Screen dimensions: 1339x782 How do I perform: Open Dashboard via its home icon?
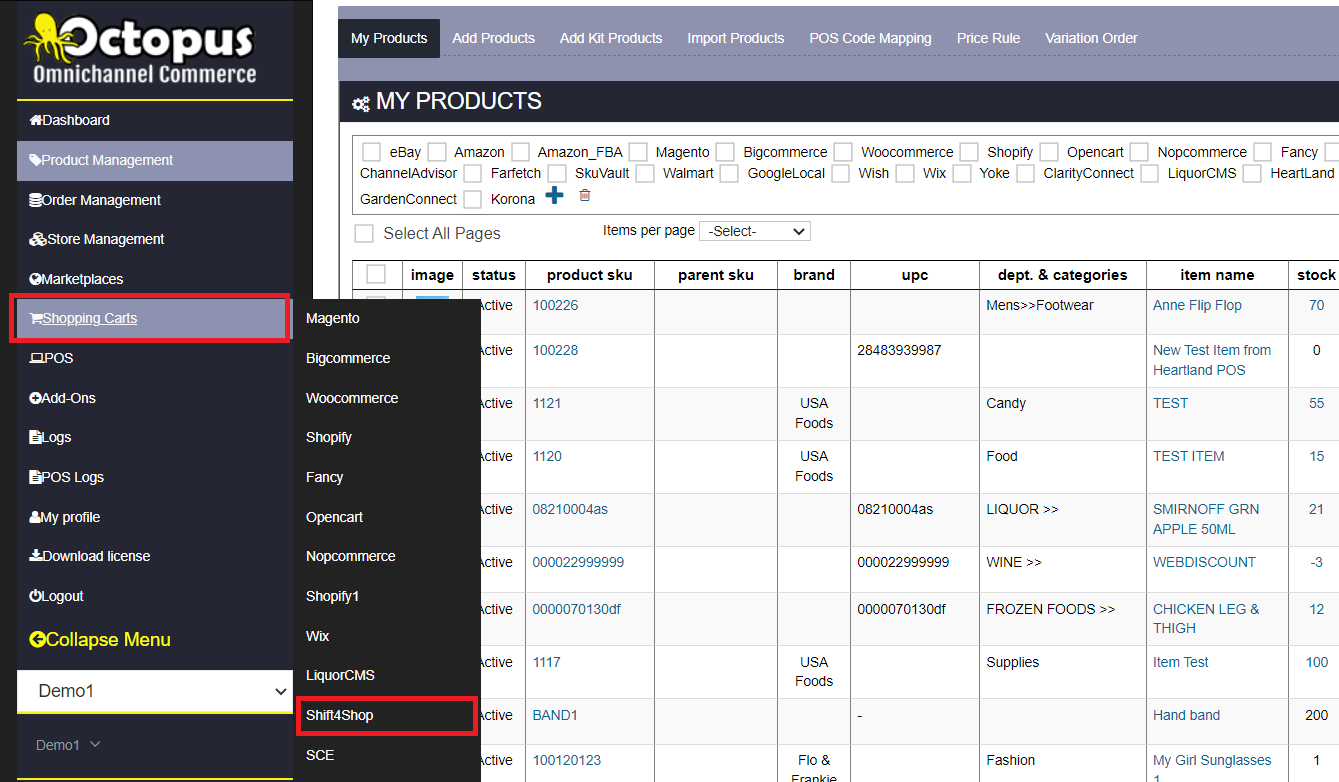(36, 121)
